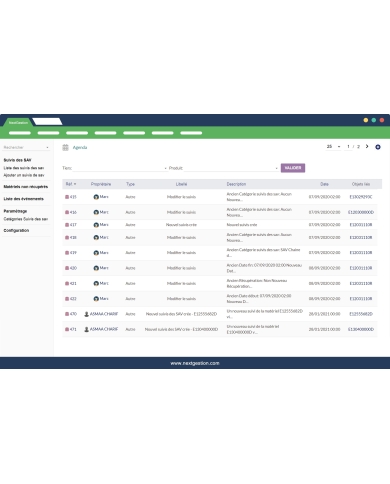Image resolution: width=390 pixels, height=484 pixels.
Task: Click the 'Autre' type cell in row 471
Action: 130,329
